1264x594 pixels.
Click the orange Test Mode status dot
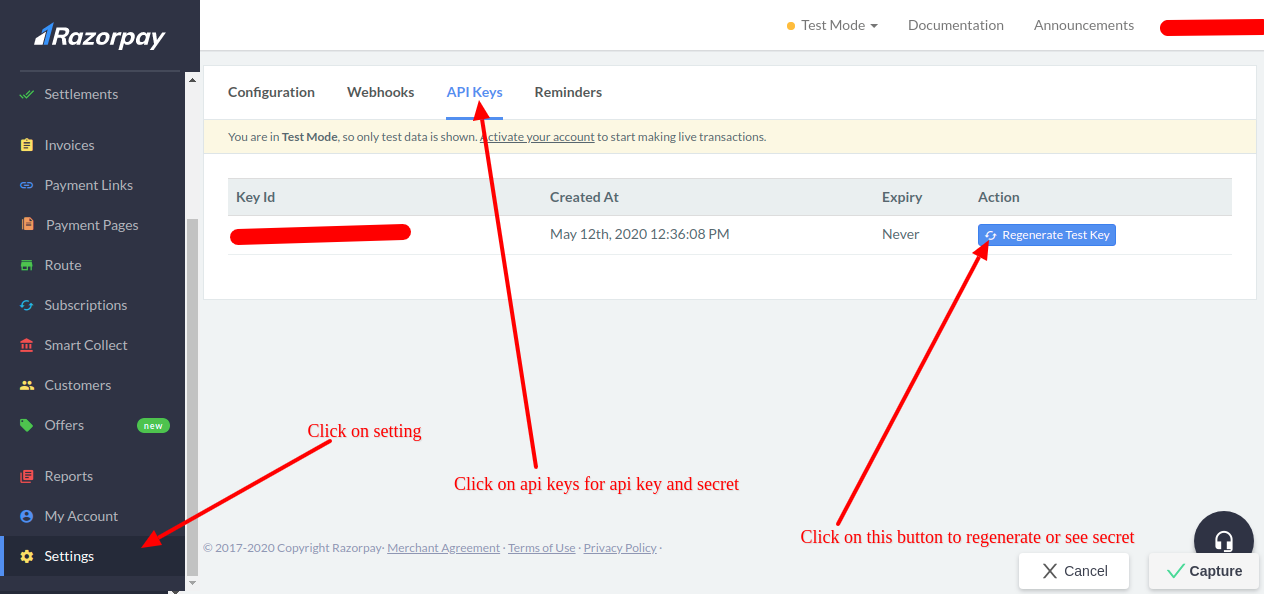pos(791,26)
